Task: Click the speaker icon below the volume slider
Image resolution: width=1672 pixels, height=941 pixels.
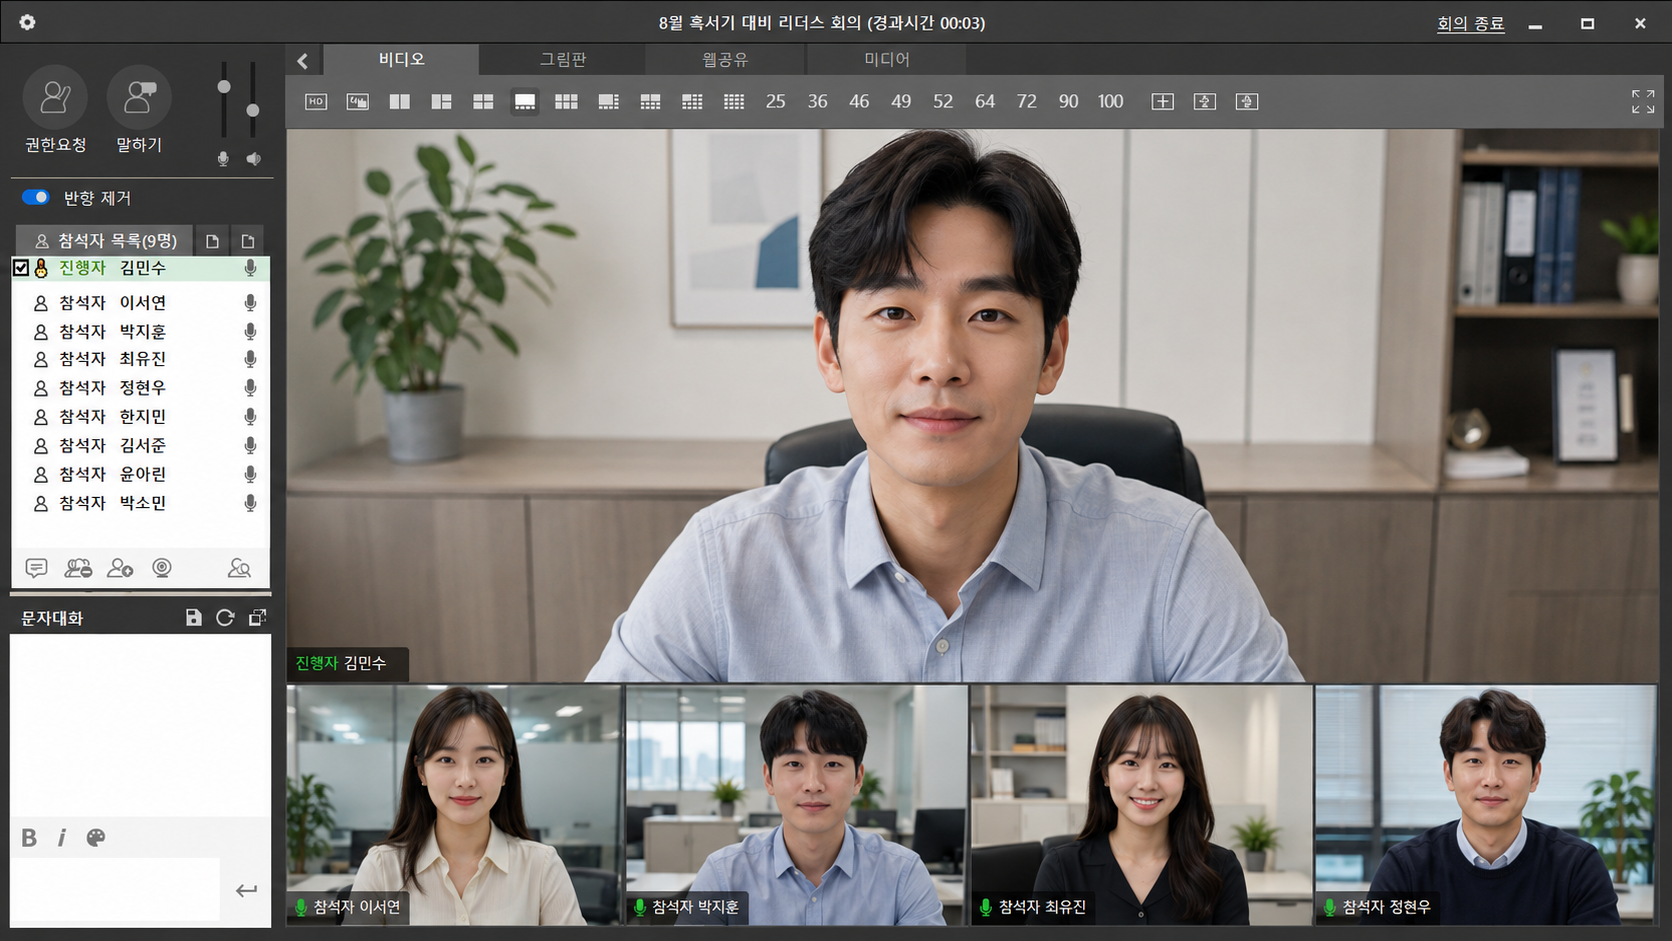Action: pyautogui.click(x=254, y=159)
